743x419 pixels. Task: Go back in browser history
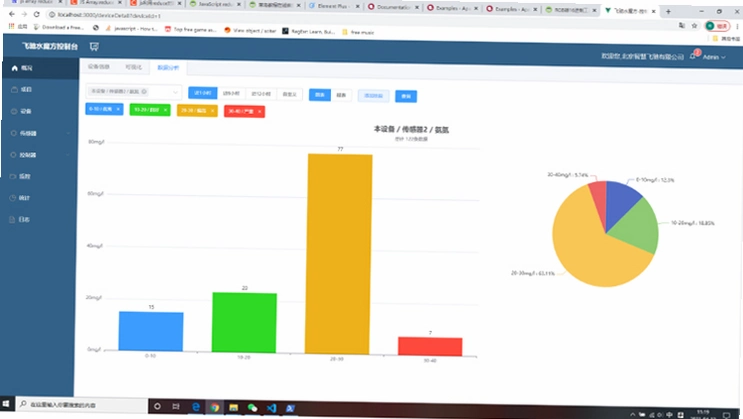pyautogui.click(x=12, y=14)
